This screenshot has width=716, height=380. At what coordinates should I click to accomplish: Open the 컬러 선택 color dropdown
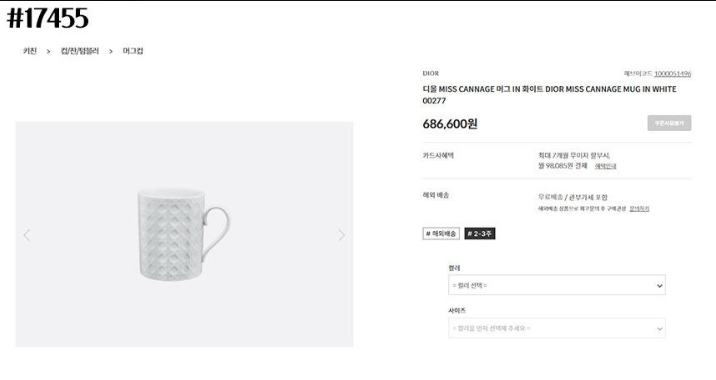pos(557,285)
